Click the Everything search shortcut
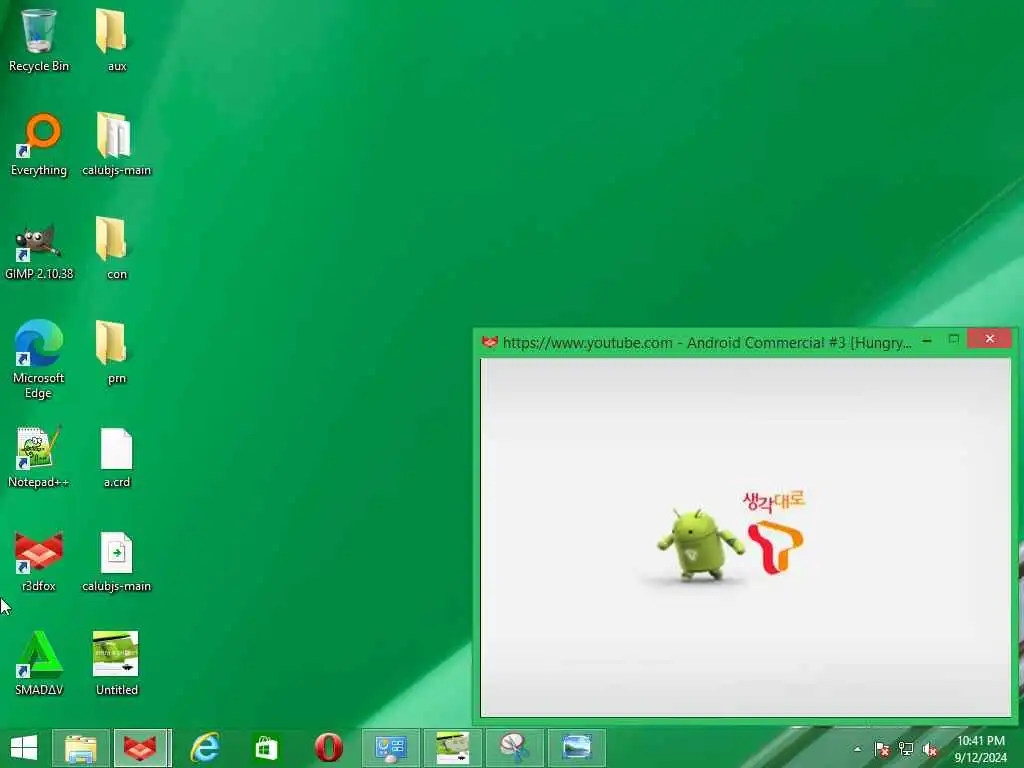 click(39, 144)
